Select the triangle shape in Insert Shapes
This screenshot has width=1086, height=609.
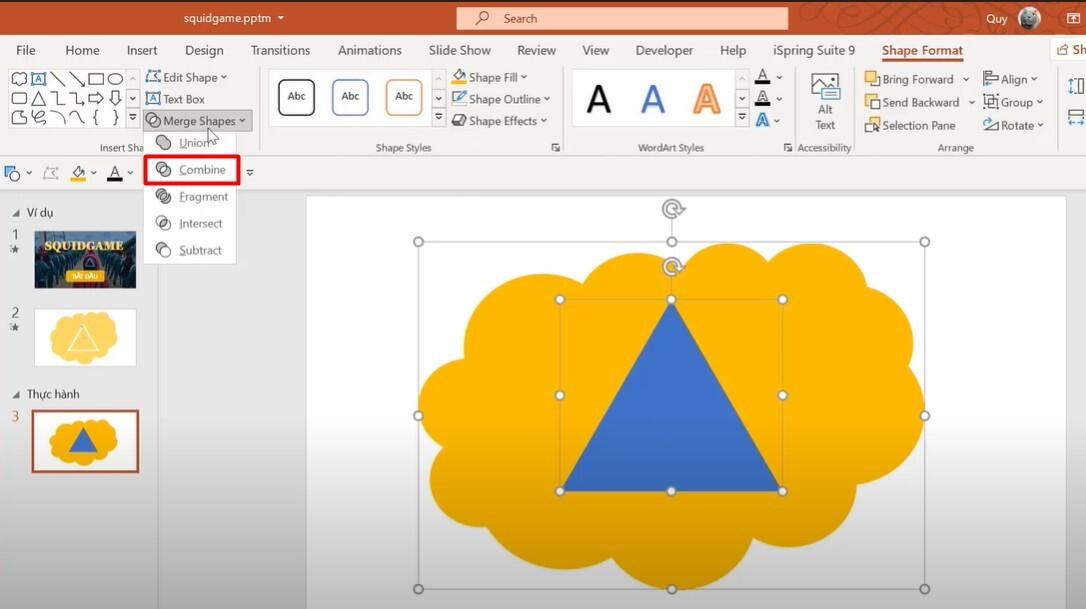pyautogui.click(x=39, y=97)
